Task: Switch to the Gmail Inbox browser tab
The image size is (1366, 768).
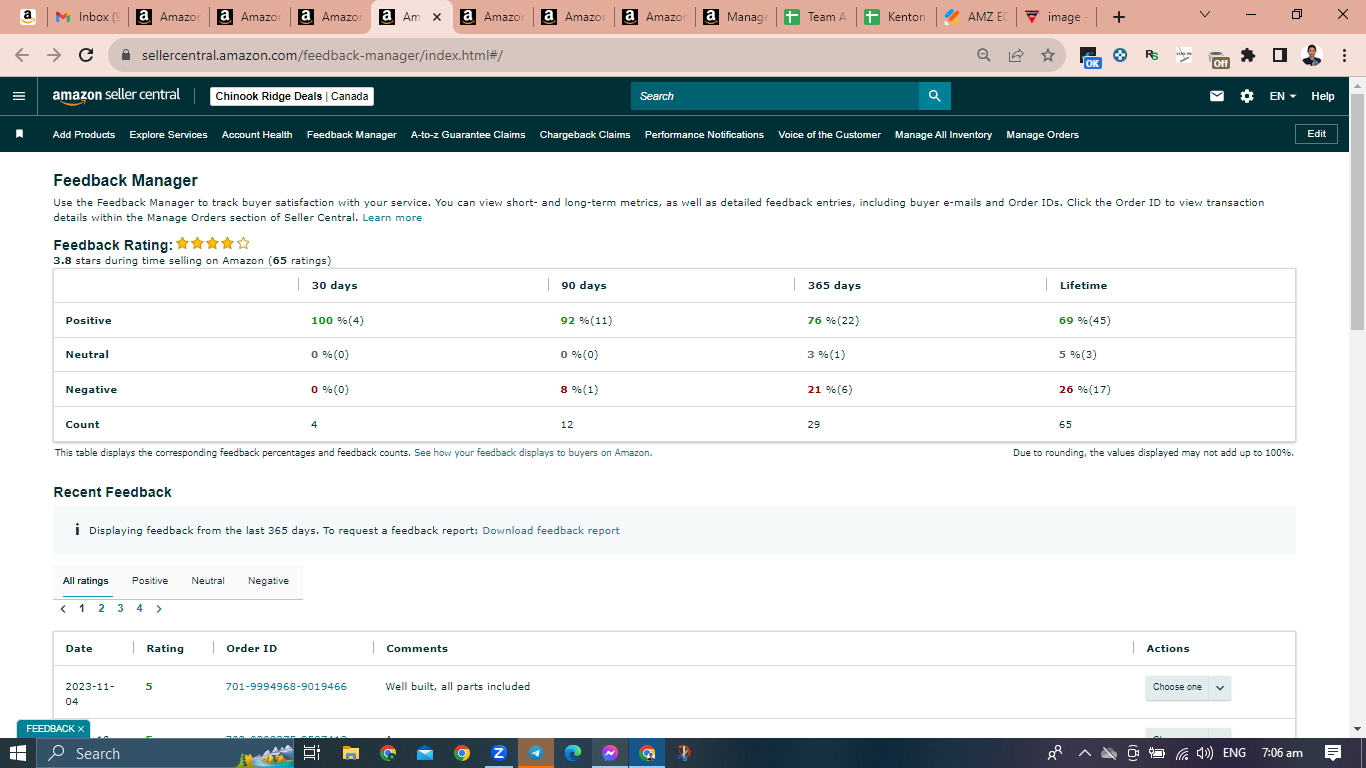Action: [86, 17]
